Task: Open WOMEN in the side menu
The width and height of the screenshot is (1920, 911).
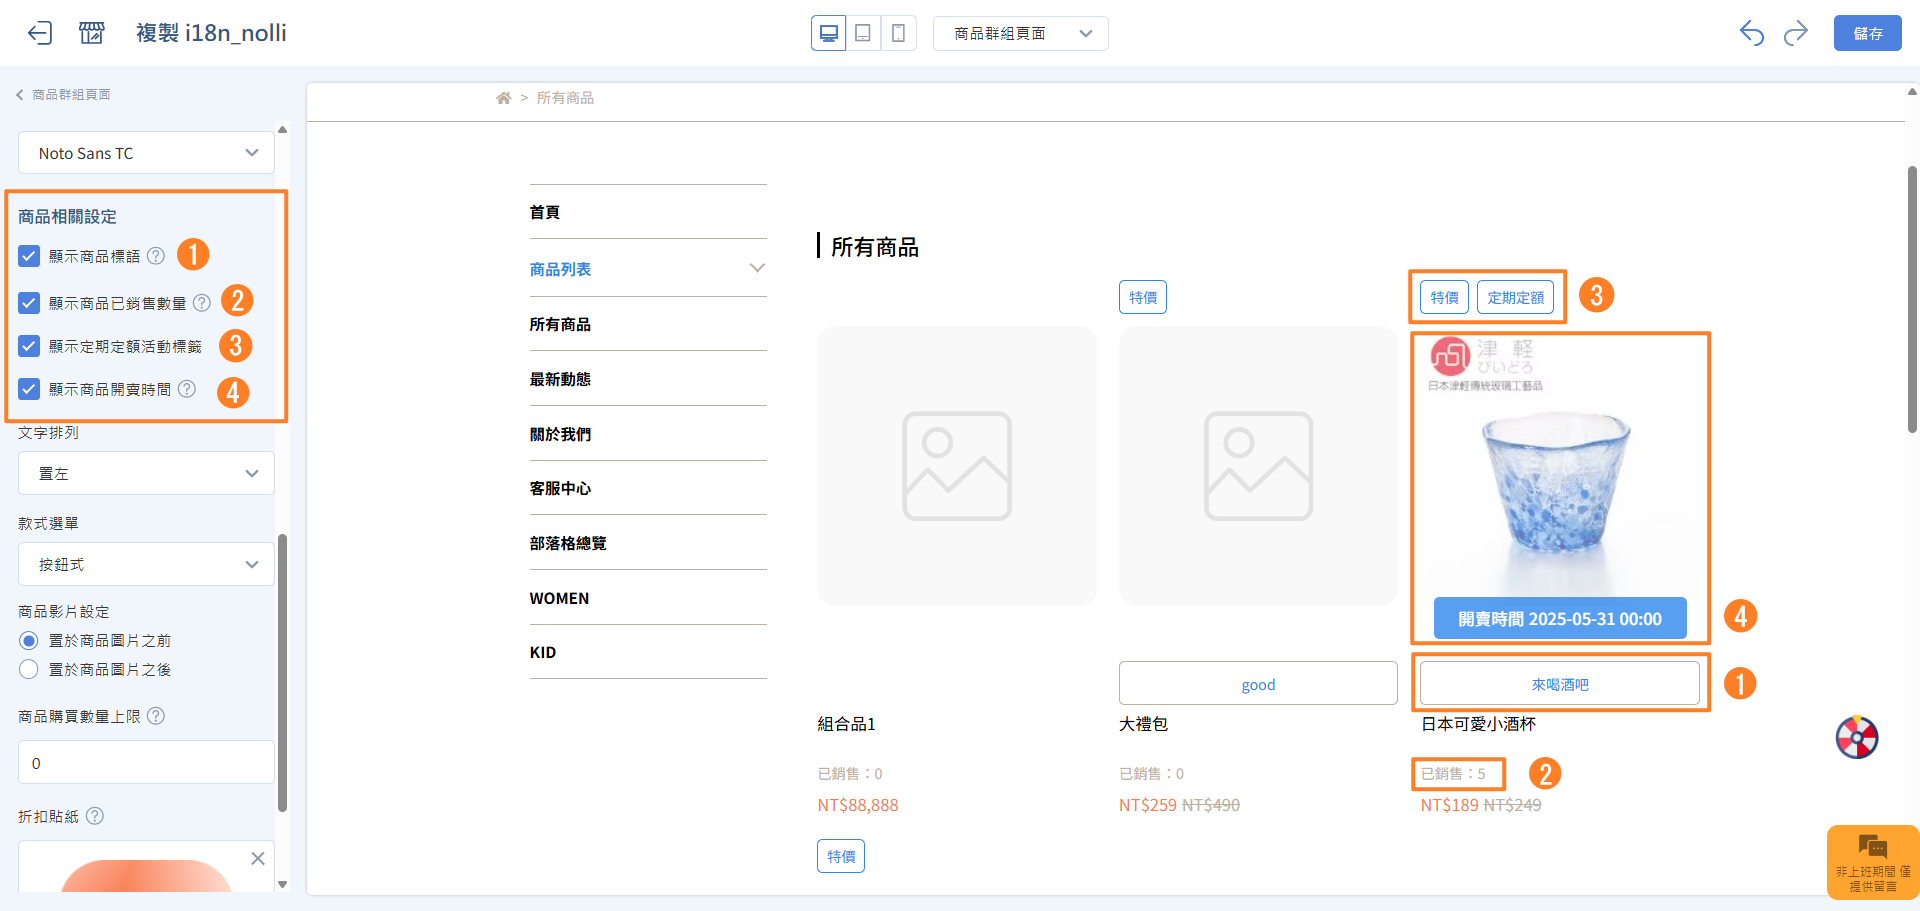Action: [559, 598]
